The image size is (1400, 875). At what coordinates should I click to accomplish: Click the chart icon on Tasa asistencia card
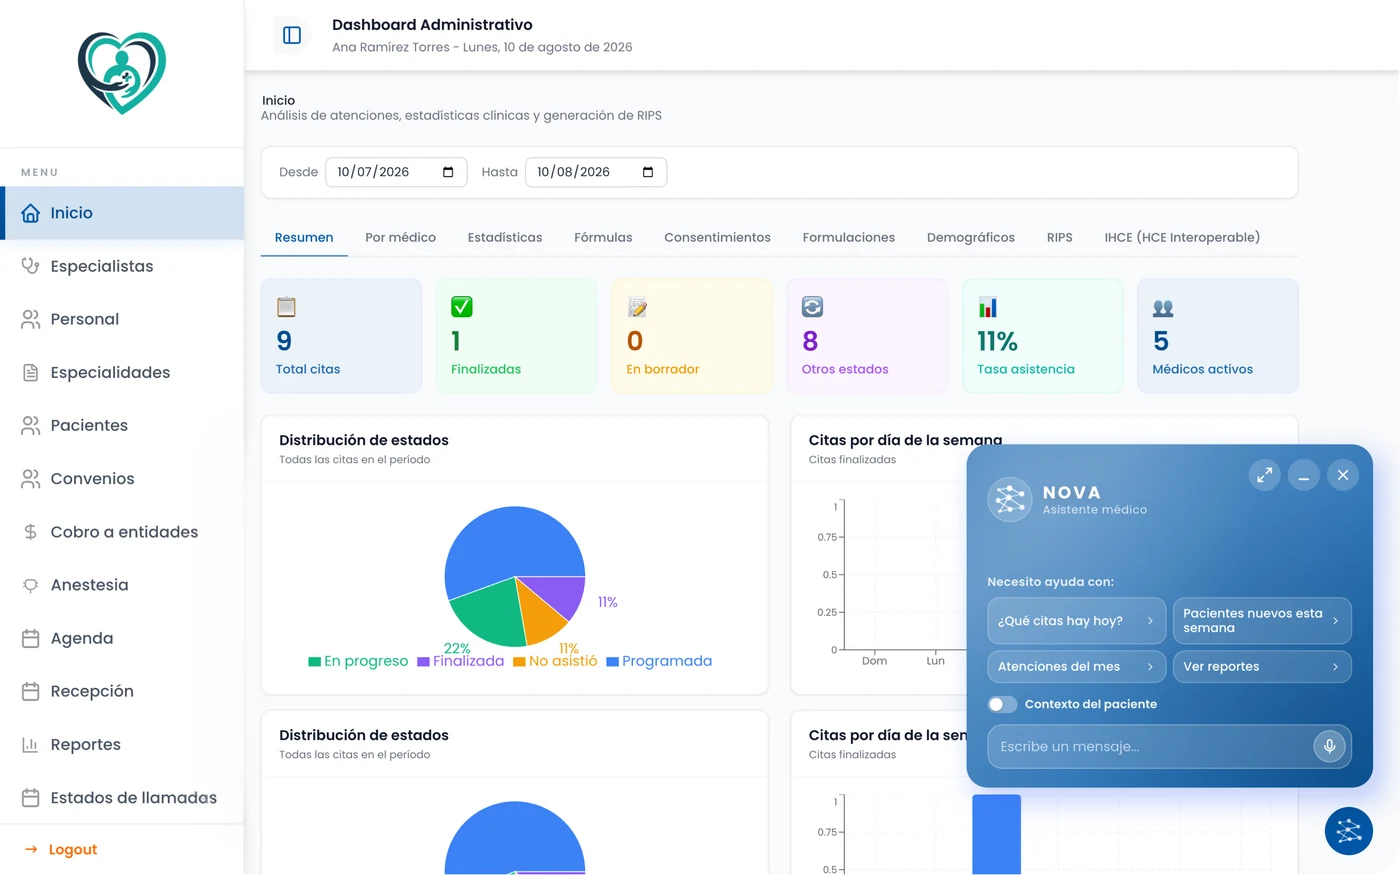pos(988,307)
